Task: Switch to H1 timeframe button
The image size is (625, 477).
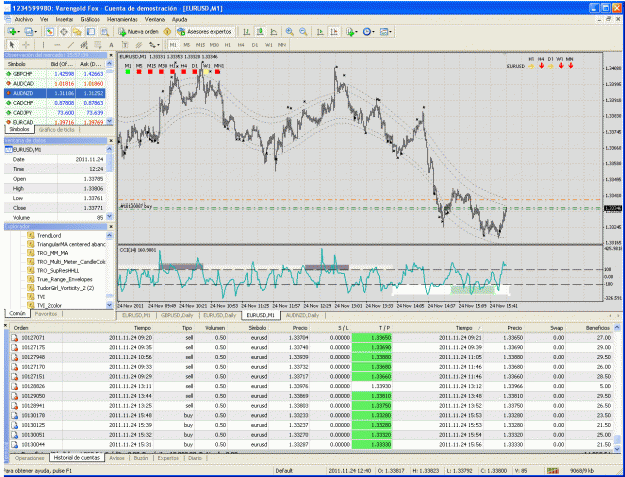Action: 228,45
